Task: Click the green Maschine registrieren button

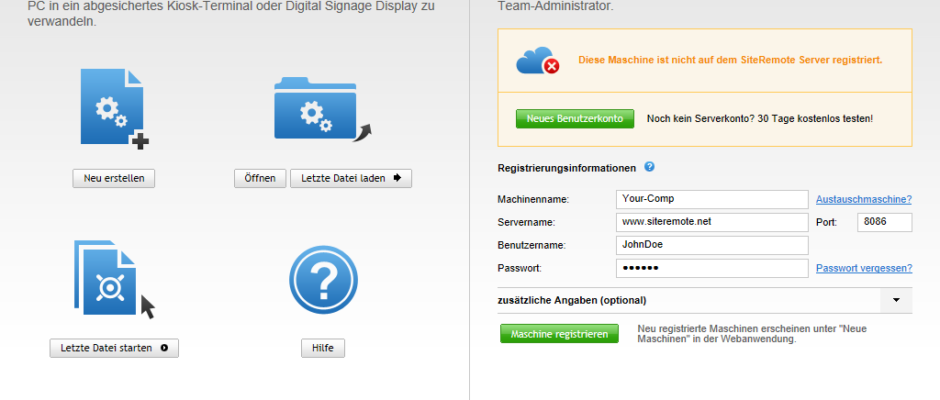Action: click(559, 334)
